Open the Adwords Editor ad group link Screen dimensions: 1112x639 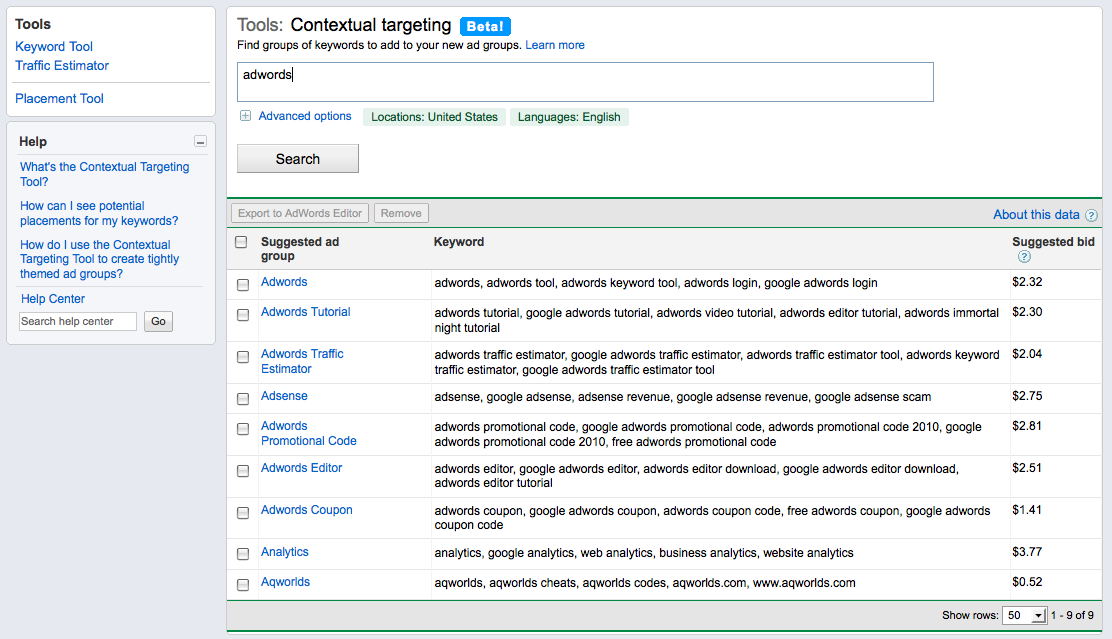pos(301,468)
